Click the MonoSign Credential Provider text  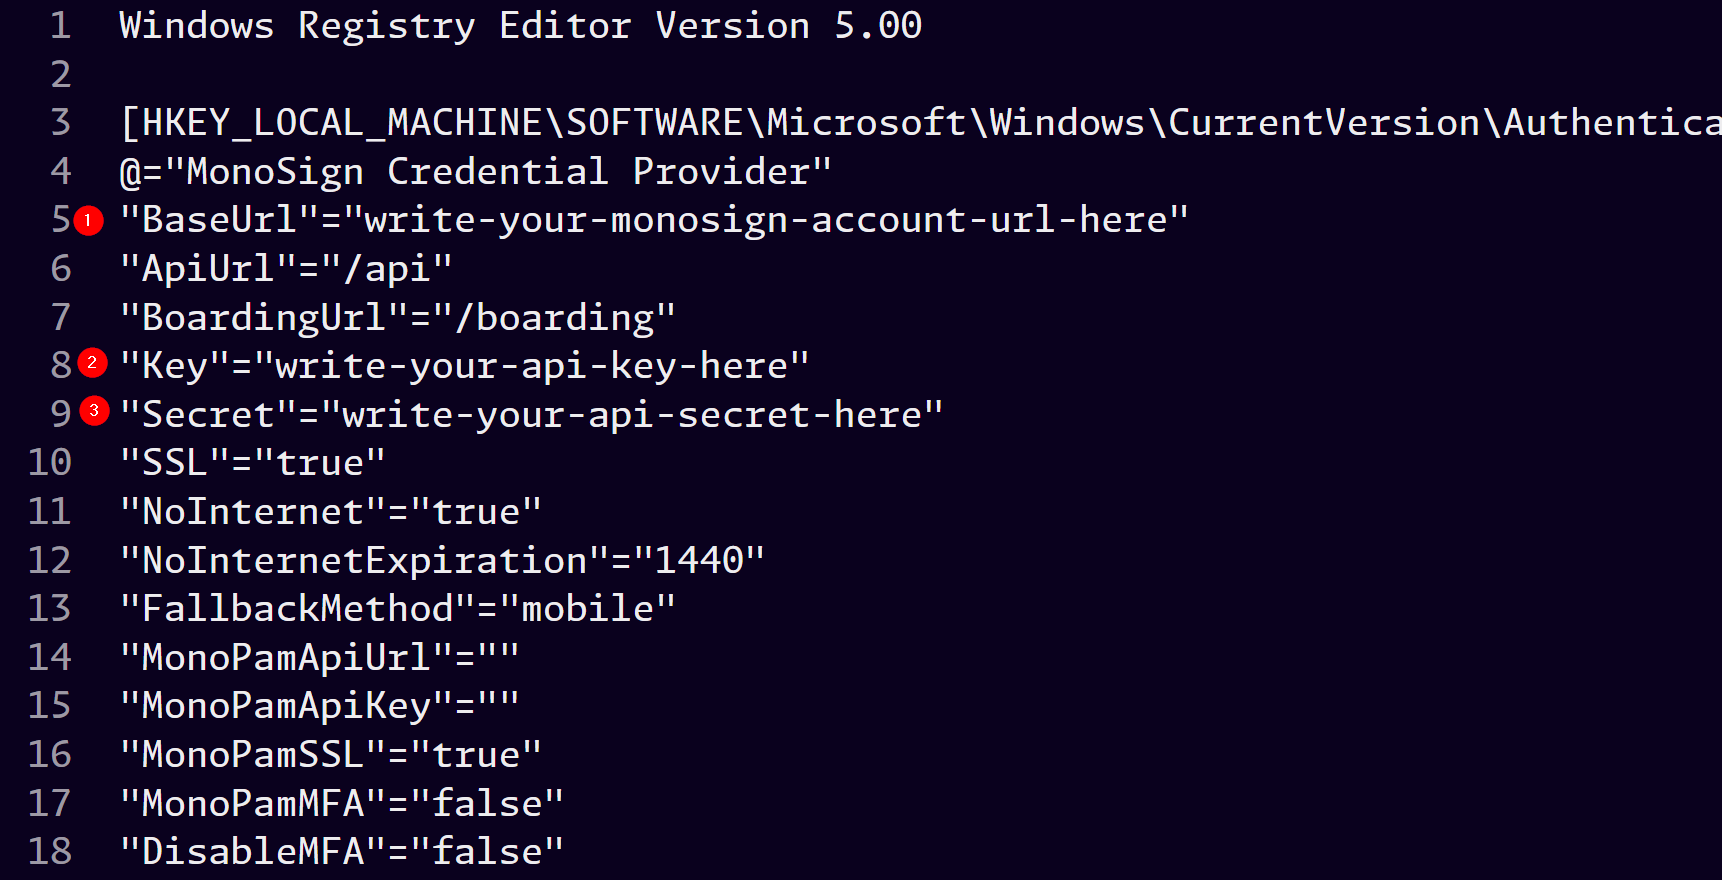[x=498, y=172]
